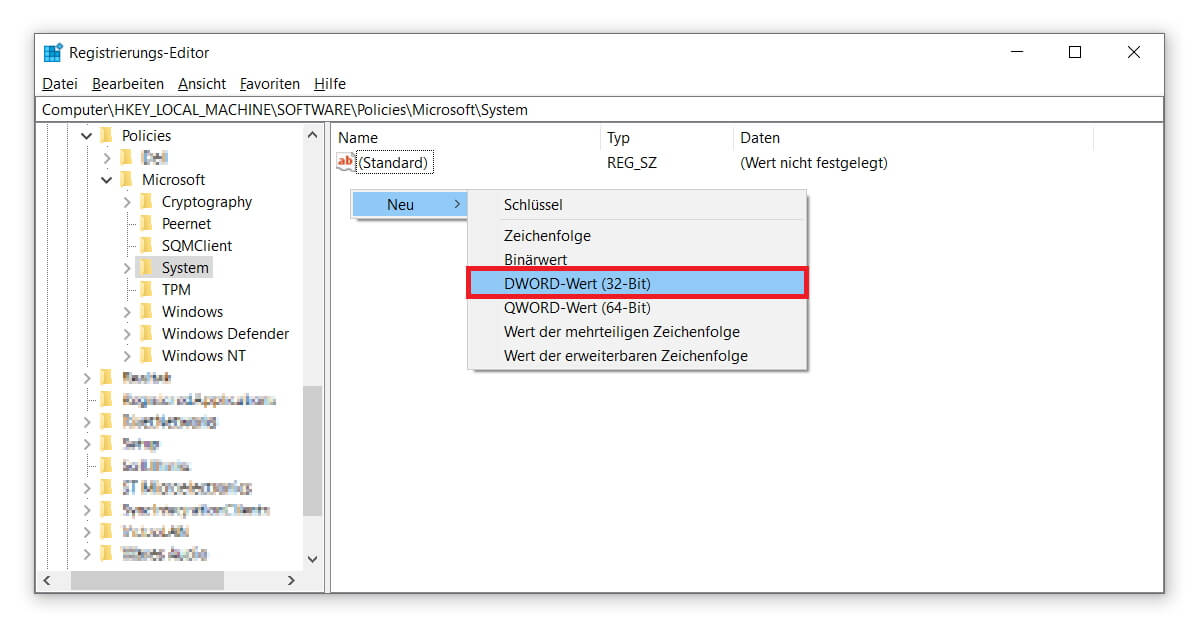Collapse the Microsoft tree node
This screenshot has width=1200, height=630.
pyautogui.click(x=107, y=180)
